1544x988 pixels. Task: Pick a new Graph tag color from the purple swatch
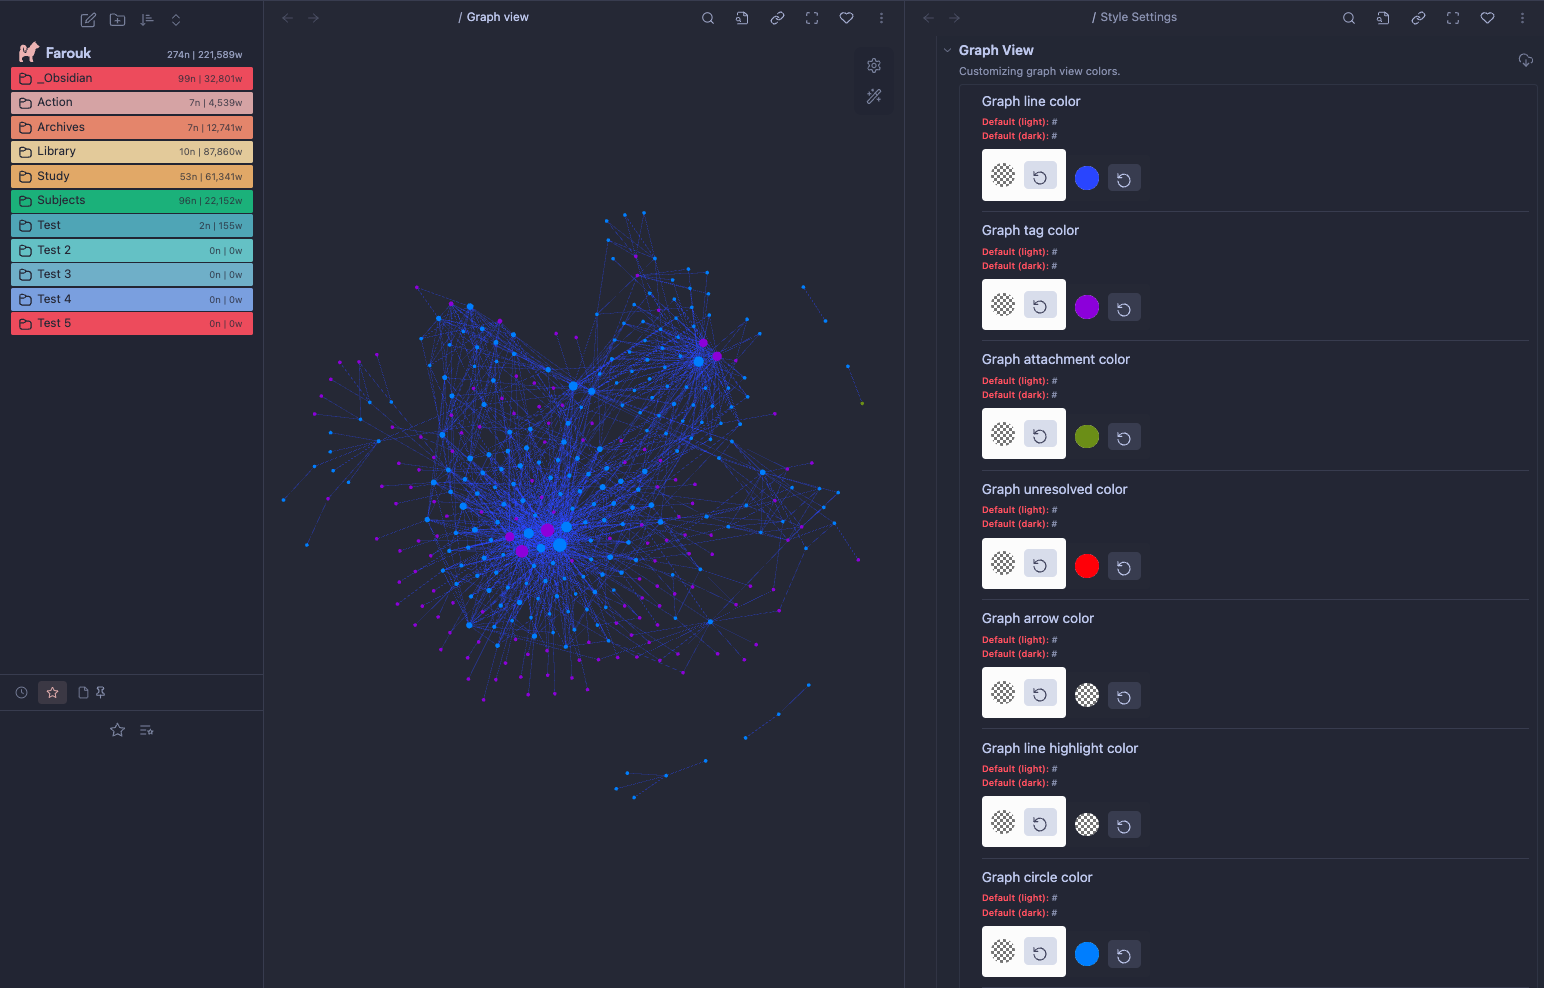[x=1087, y=307]
